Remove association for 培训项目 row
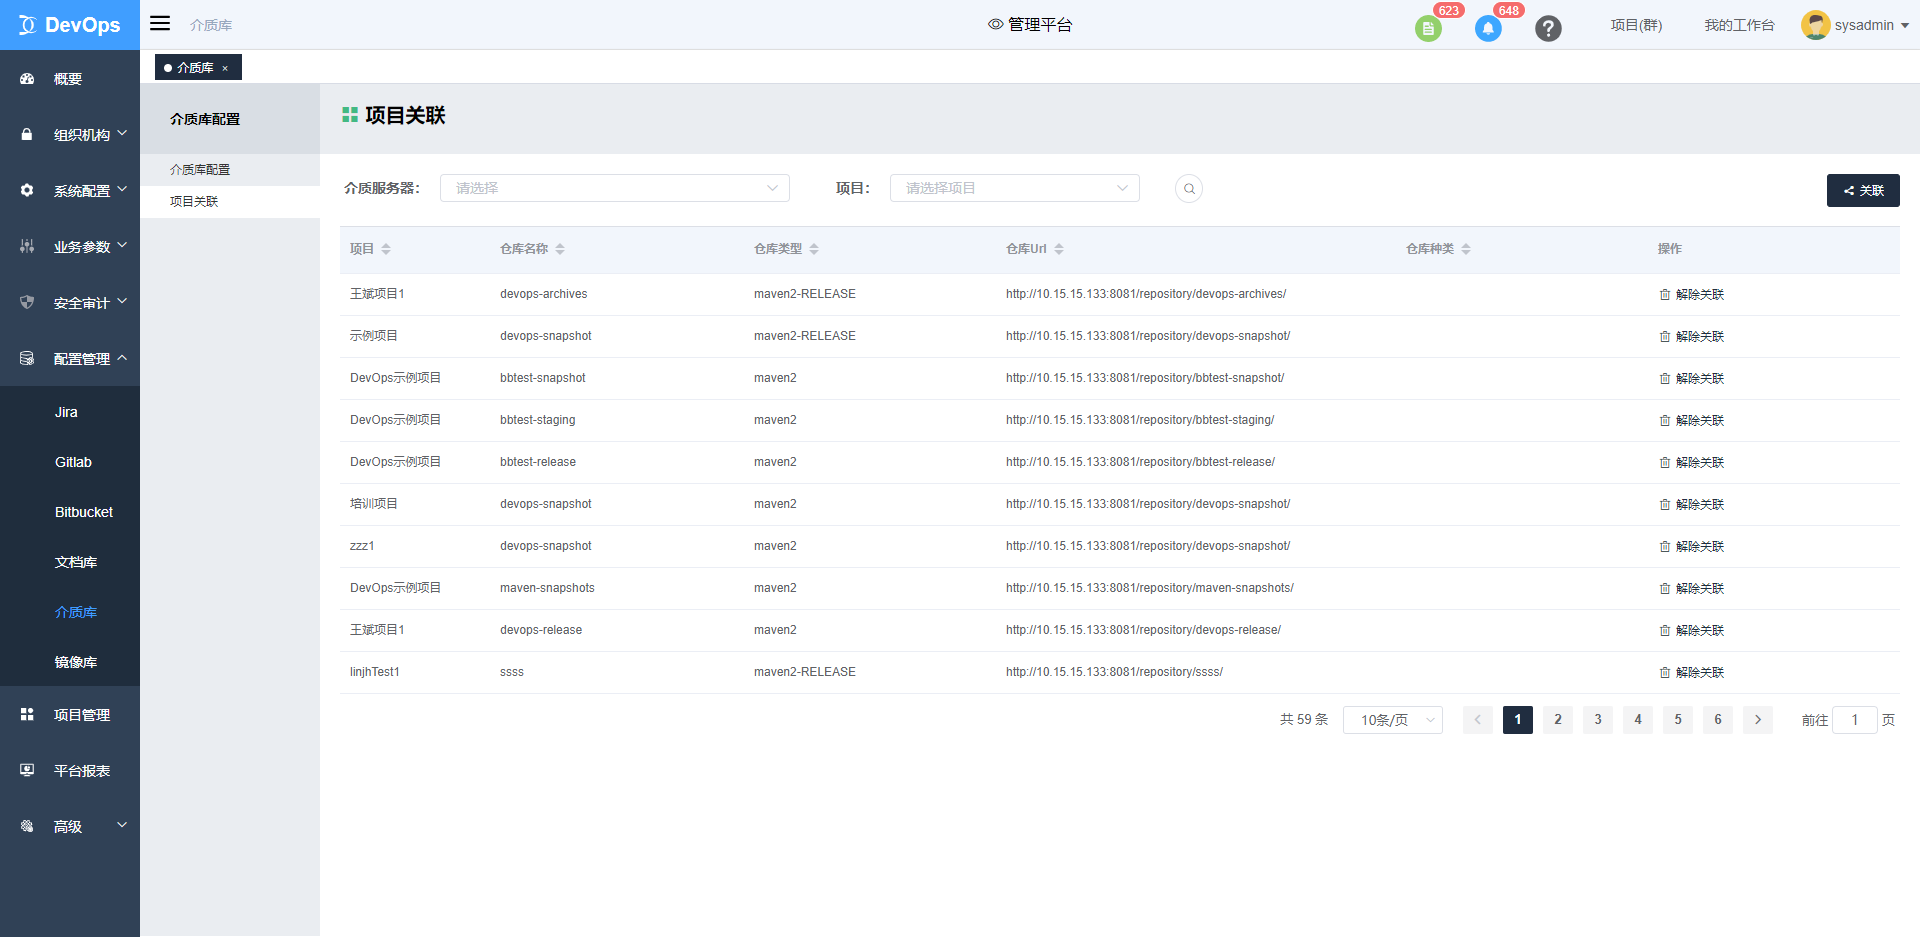1920x937 pixels. click(x=1692, y=505)
